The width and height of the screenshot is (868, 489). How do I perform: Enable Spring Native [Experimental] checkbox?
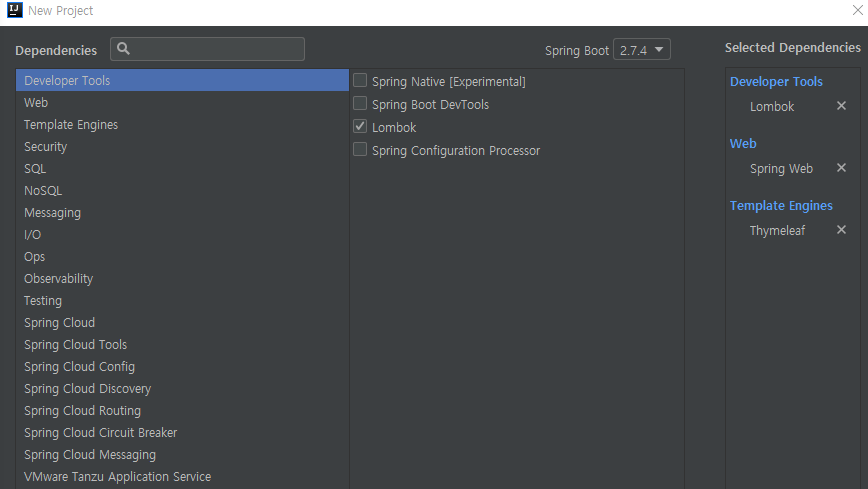(360, 81)
